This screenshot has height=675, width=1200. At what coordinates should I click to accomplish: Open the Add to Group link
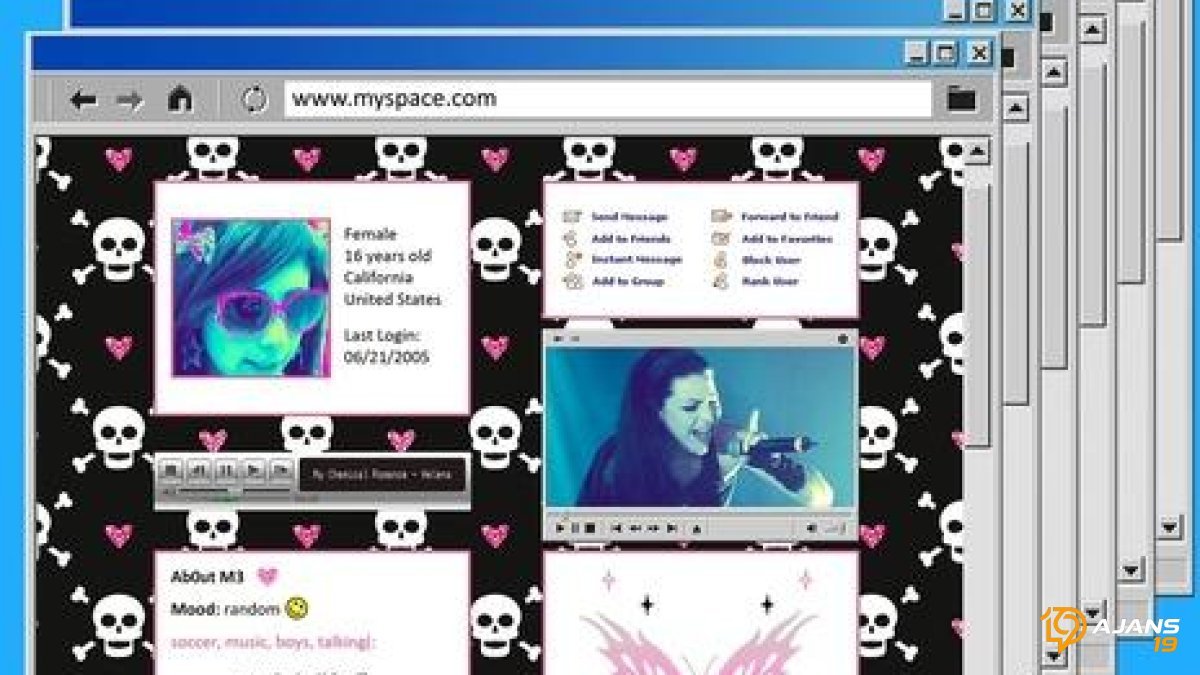[x=628, y=282]
